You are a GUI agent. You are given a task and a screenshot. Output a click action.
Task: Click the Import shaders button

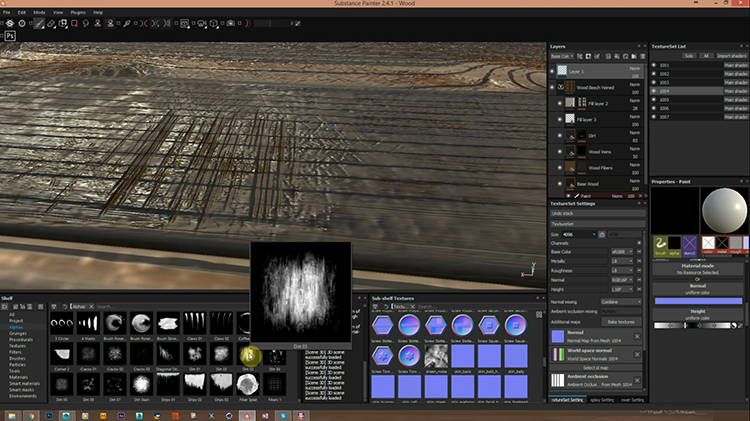click(731, 56)
